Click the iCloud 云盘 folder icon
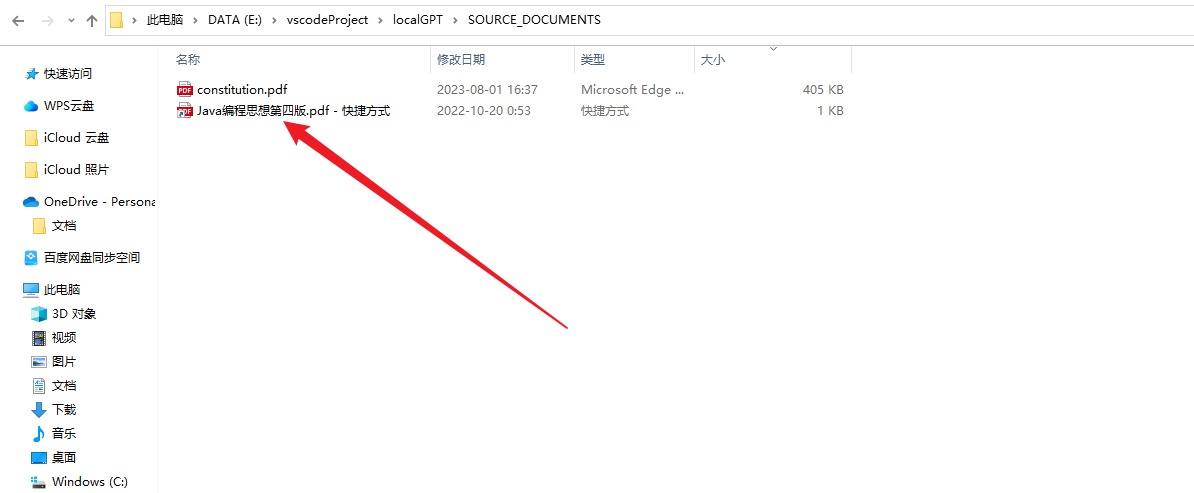The width and height of the screenshot is (1194, 493). tap(31, 138)
